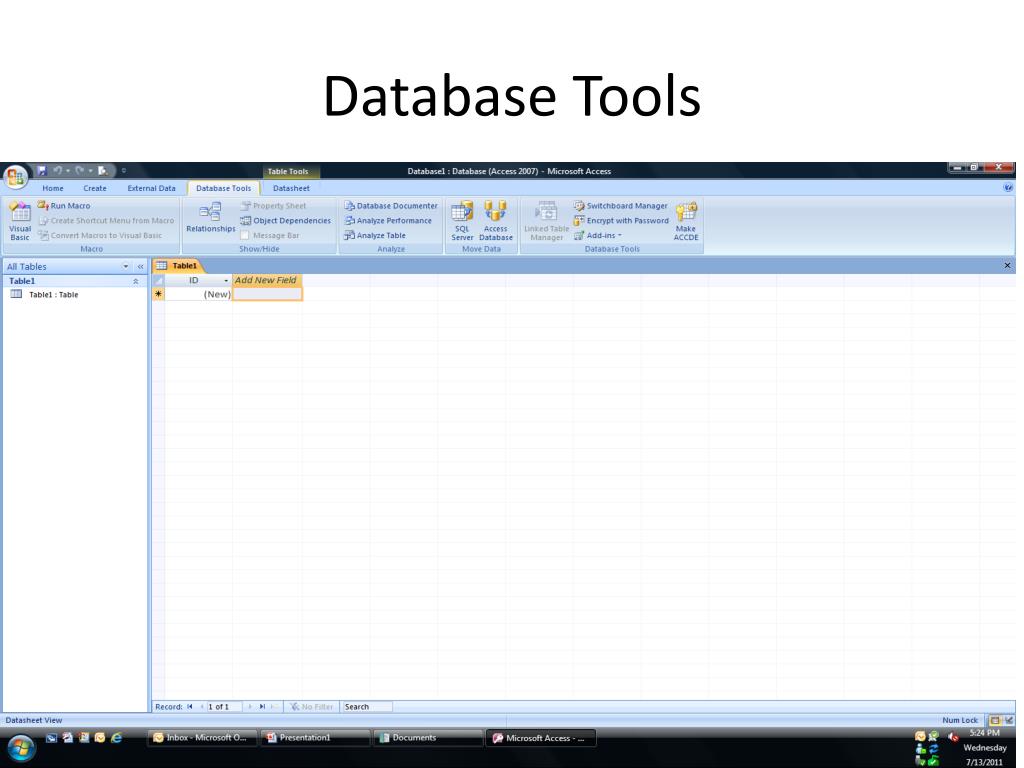Screen dimensions: 1024x768
Task: Encrypt database with password
Action: pyautogui.click(x=621, y=221)
